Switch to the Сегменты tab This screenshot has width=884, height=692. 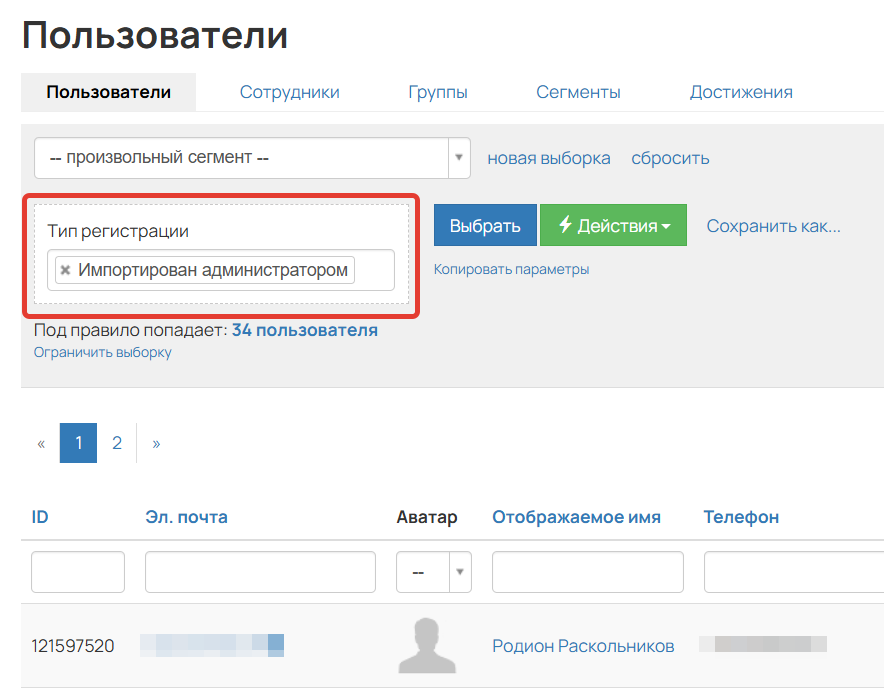tap(578, 91)
